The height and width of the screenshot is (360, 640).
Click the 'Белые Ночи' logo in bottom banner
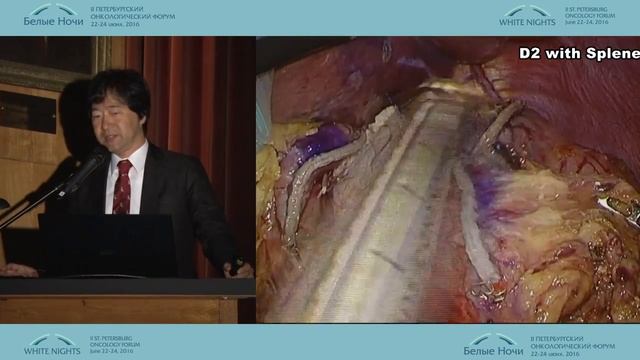point(493,345)
